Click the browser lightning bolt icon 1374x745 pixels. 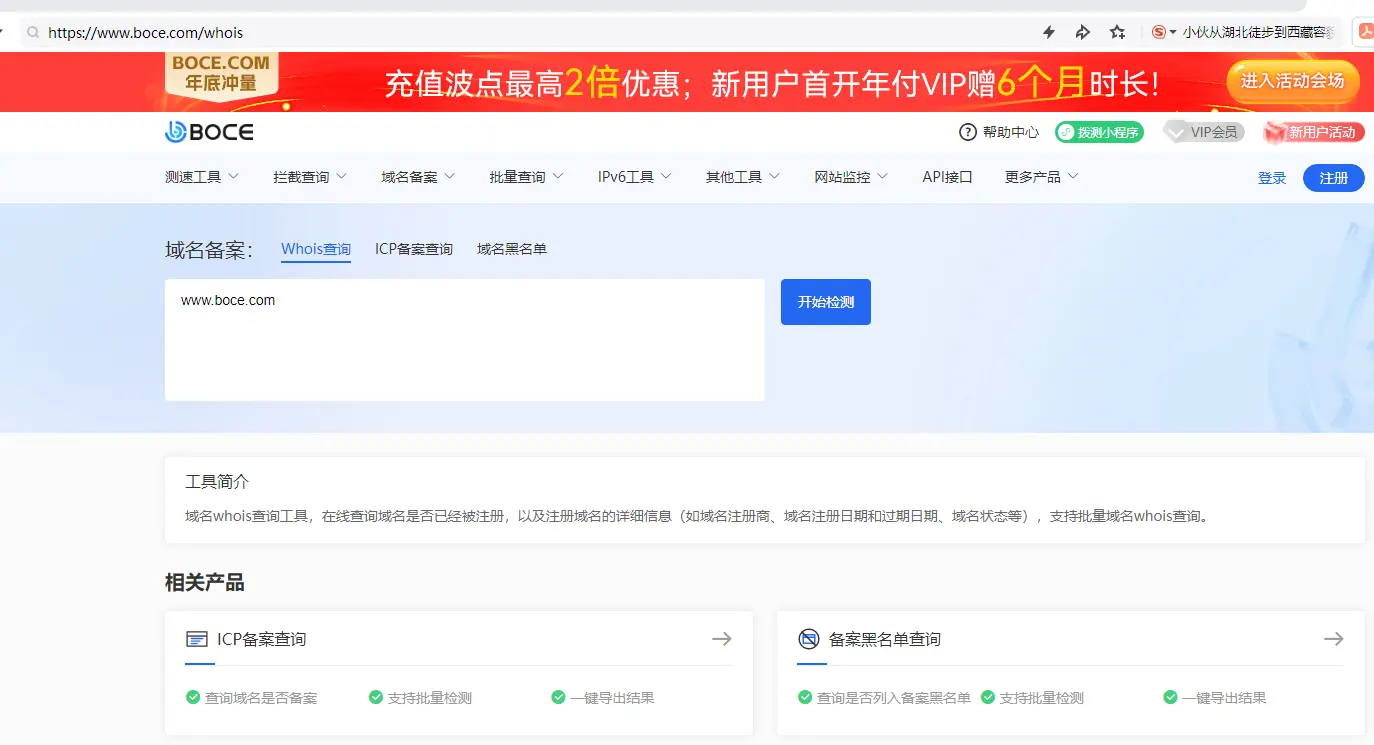click(1049, 32)
